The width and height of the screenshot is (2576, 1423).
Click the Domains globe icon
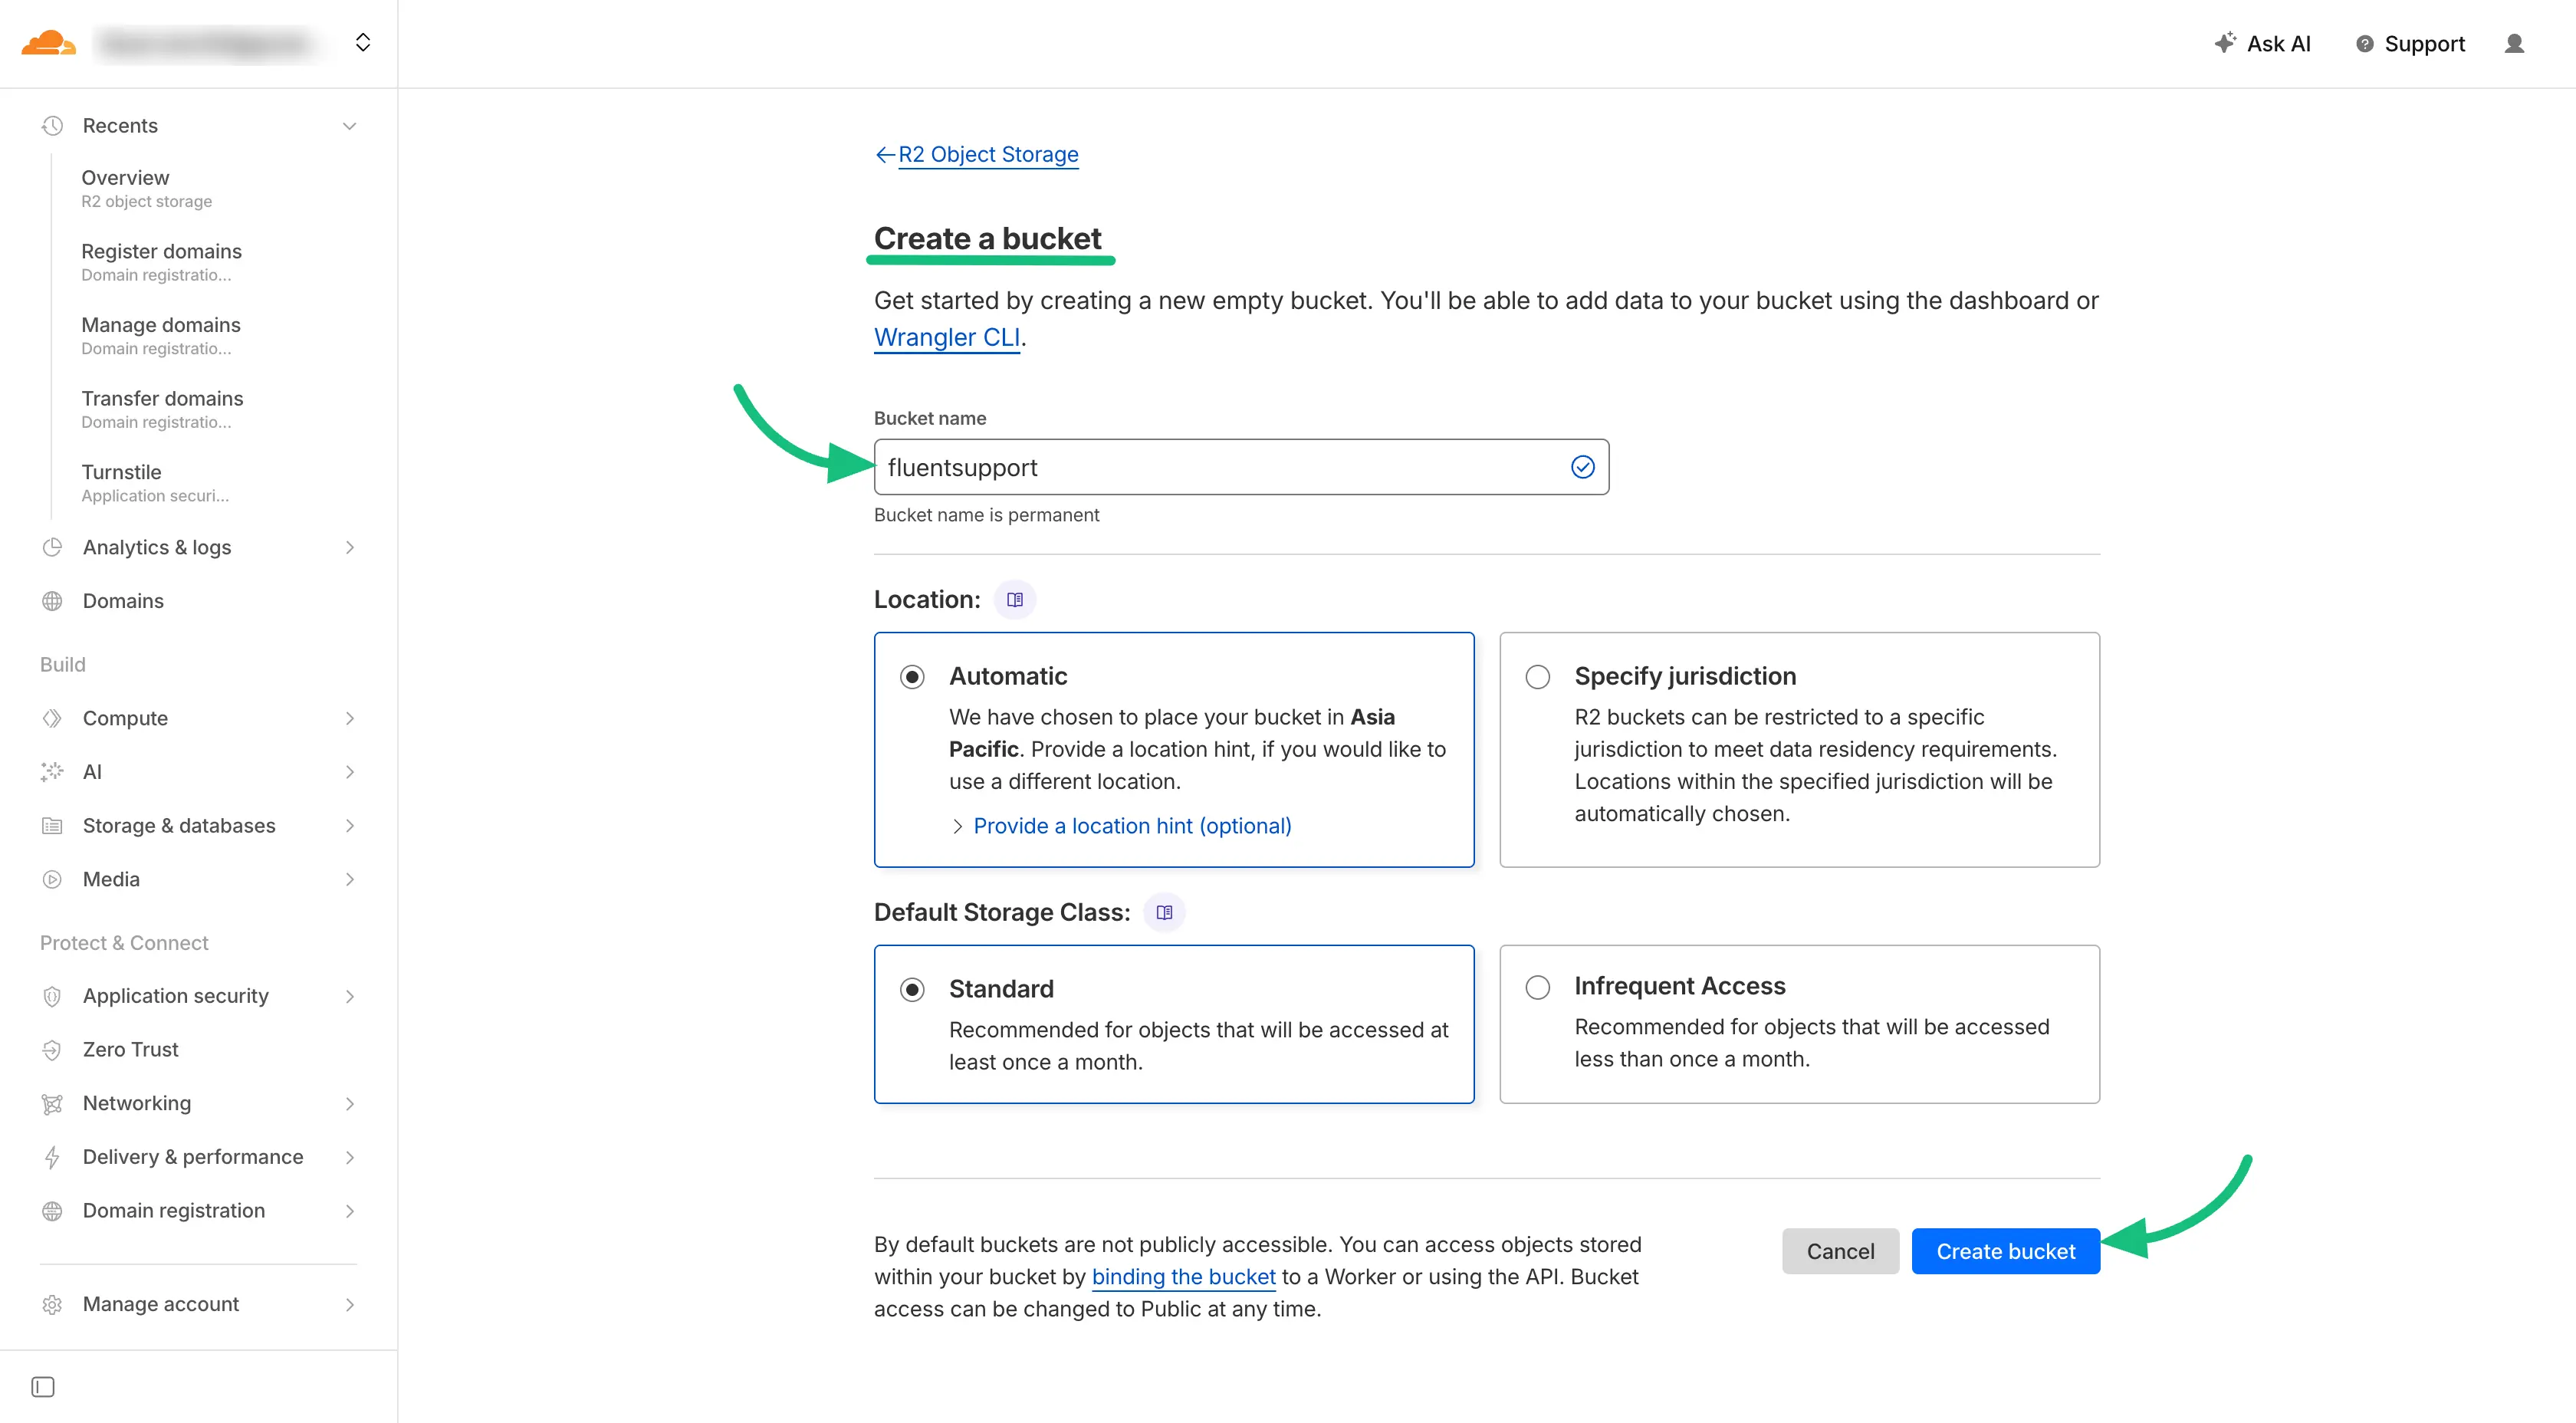click(x=52, y=601)
